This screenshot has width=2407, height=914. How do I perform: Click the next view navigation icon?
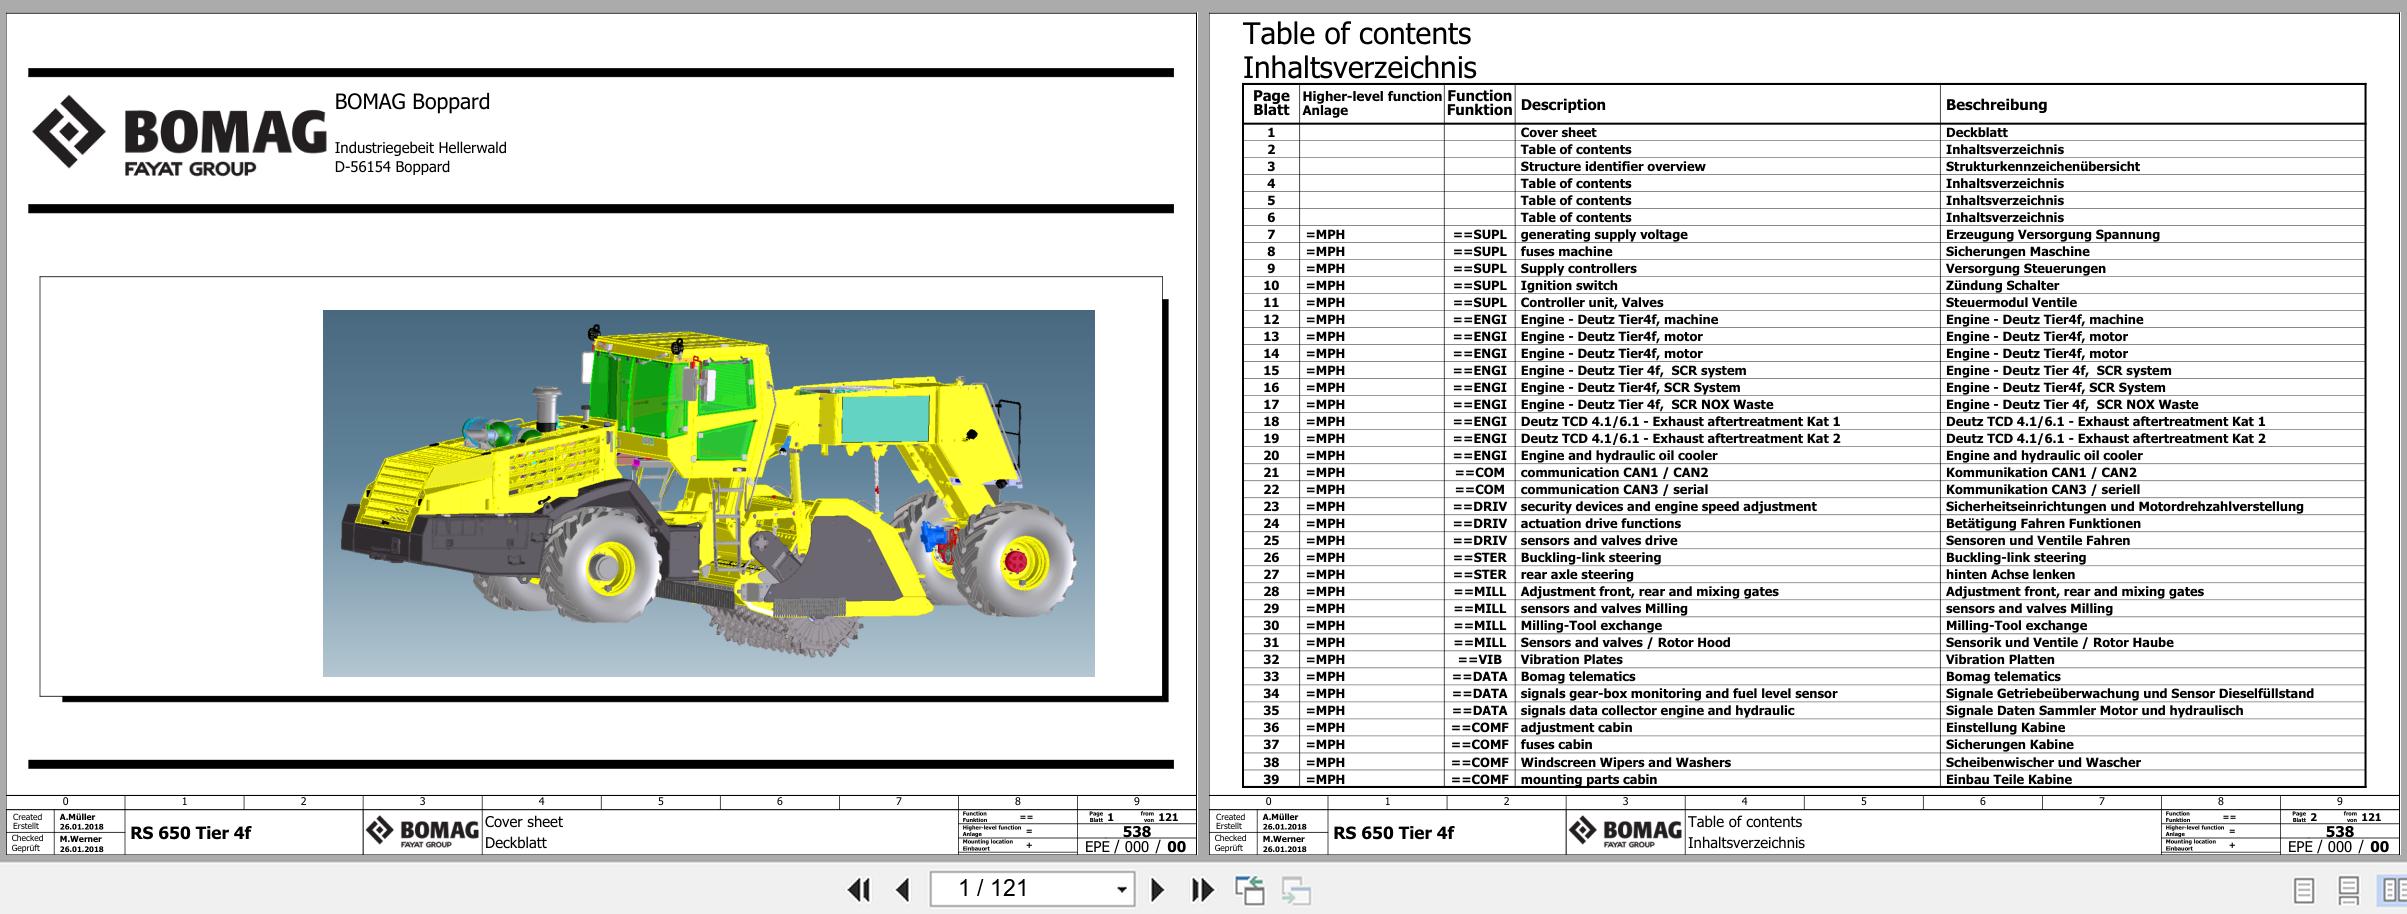click(1296, 889)
